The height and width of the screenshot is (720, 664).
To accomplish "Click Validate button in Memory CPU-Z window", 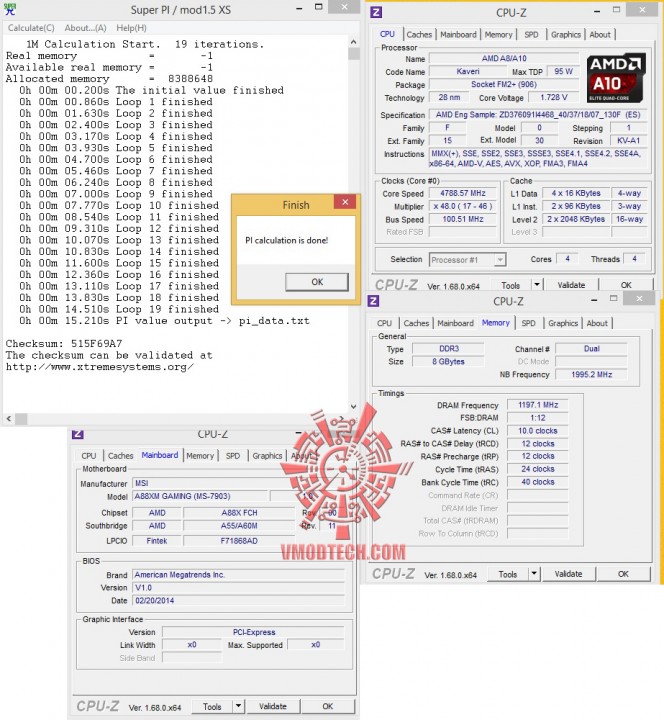I will tap(568, 574).
